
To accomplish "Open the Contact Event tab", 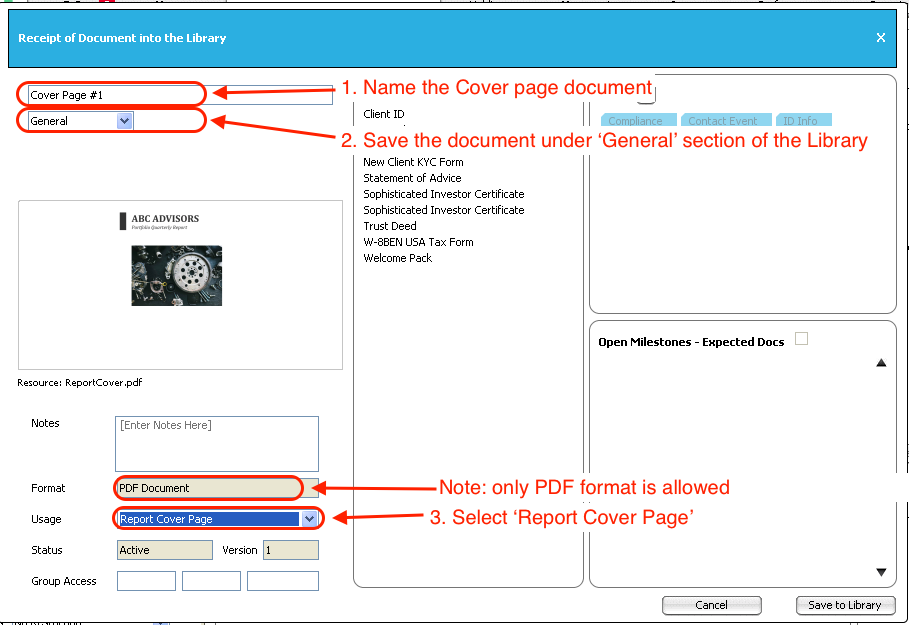I will coord(722,121).
